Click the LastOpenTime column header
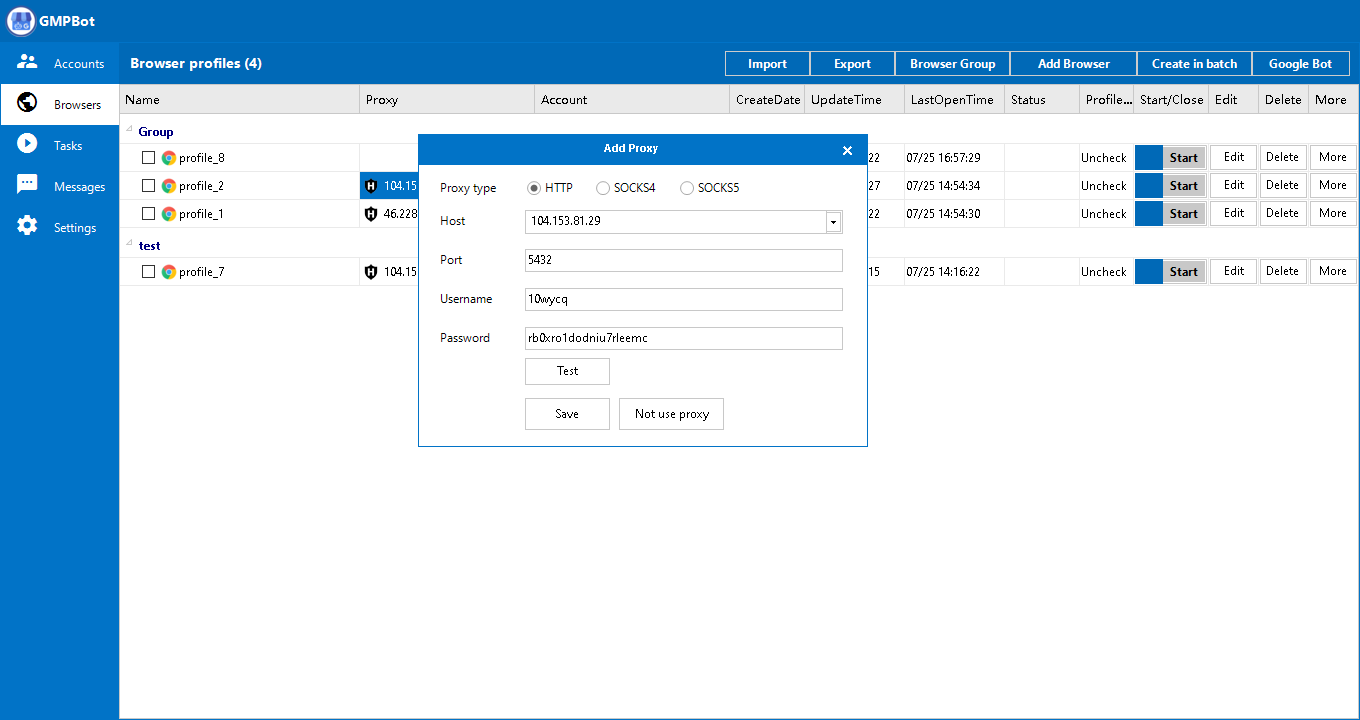Image resolution: width=1360 pixels, height=720 pixels. pos(954,100)
